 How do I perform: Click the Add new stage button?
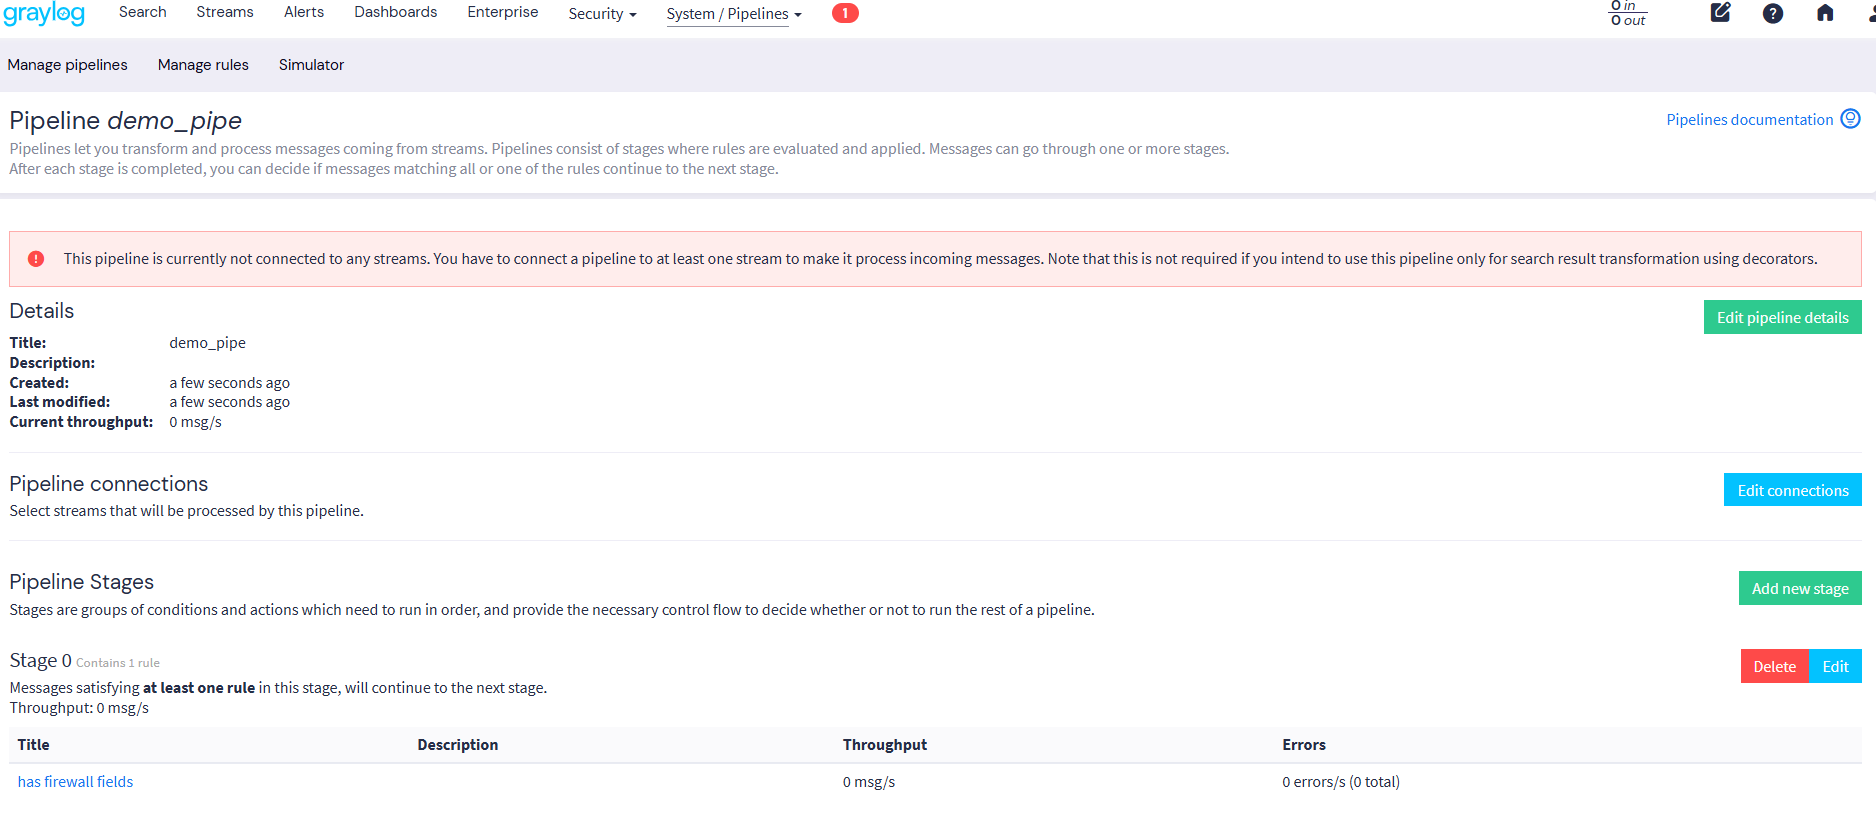1799,588
